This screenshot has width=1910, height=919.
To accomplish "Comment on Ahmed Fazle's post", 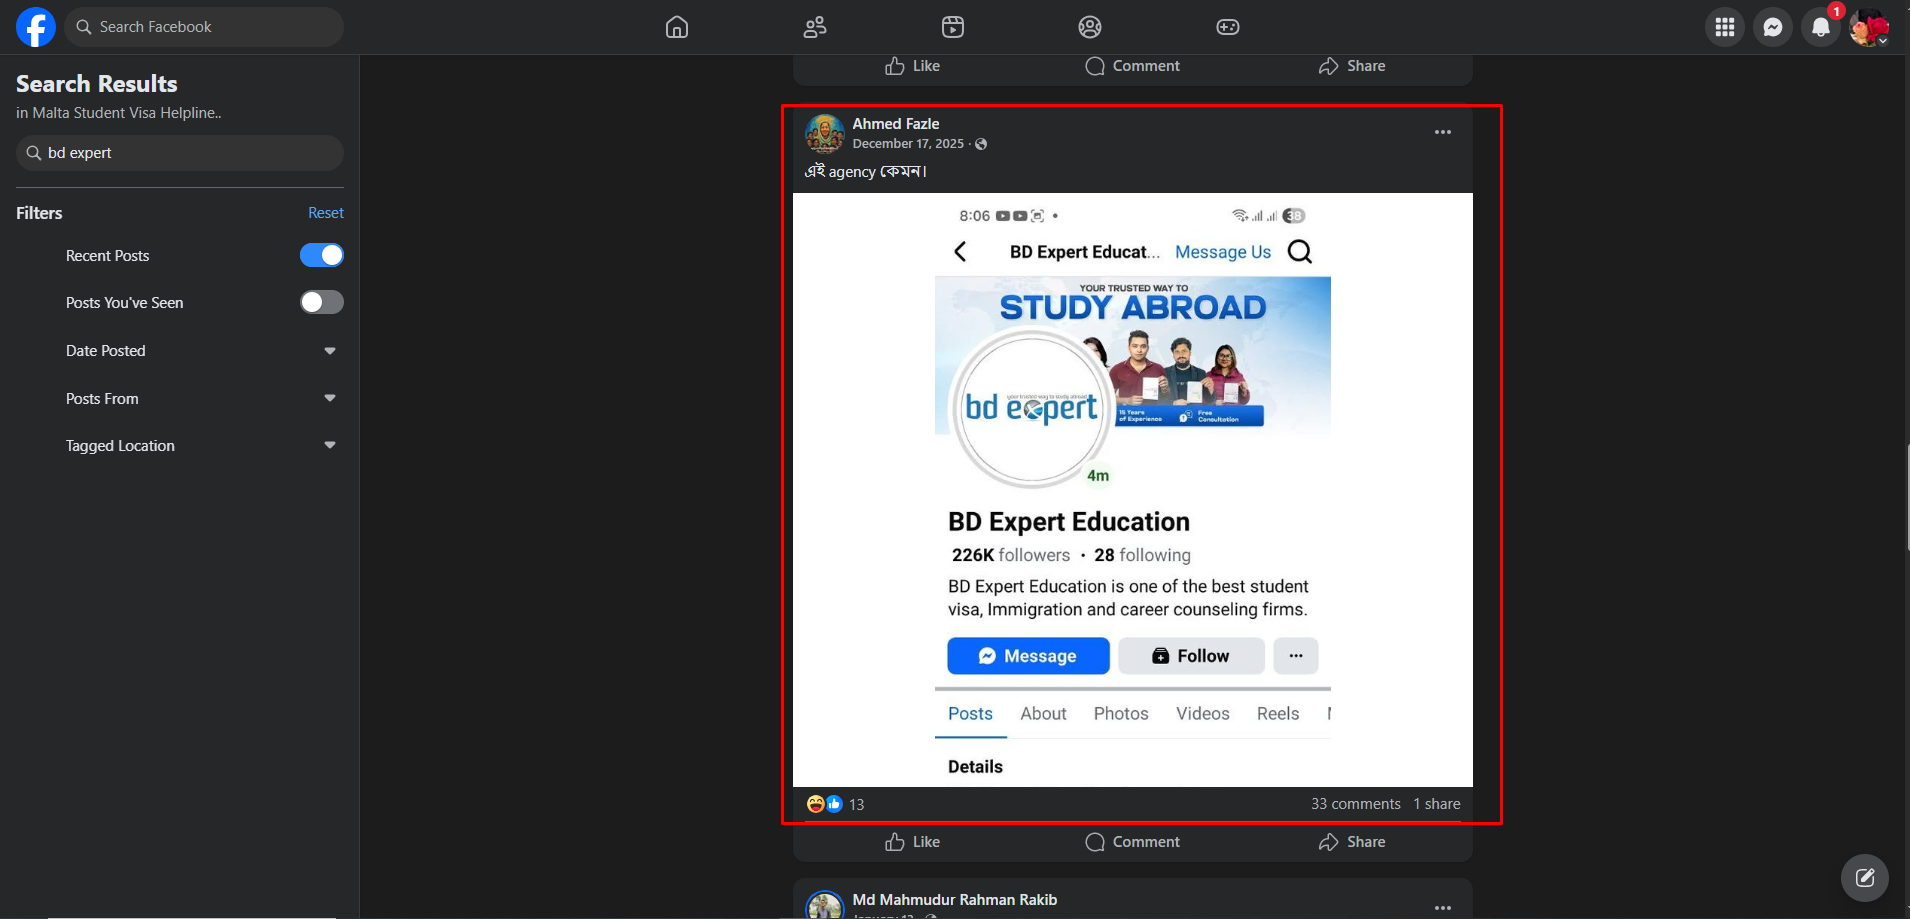I will tap(1132, 842).
